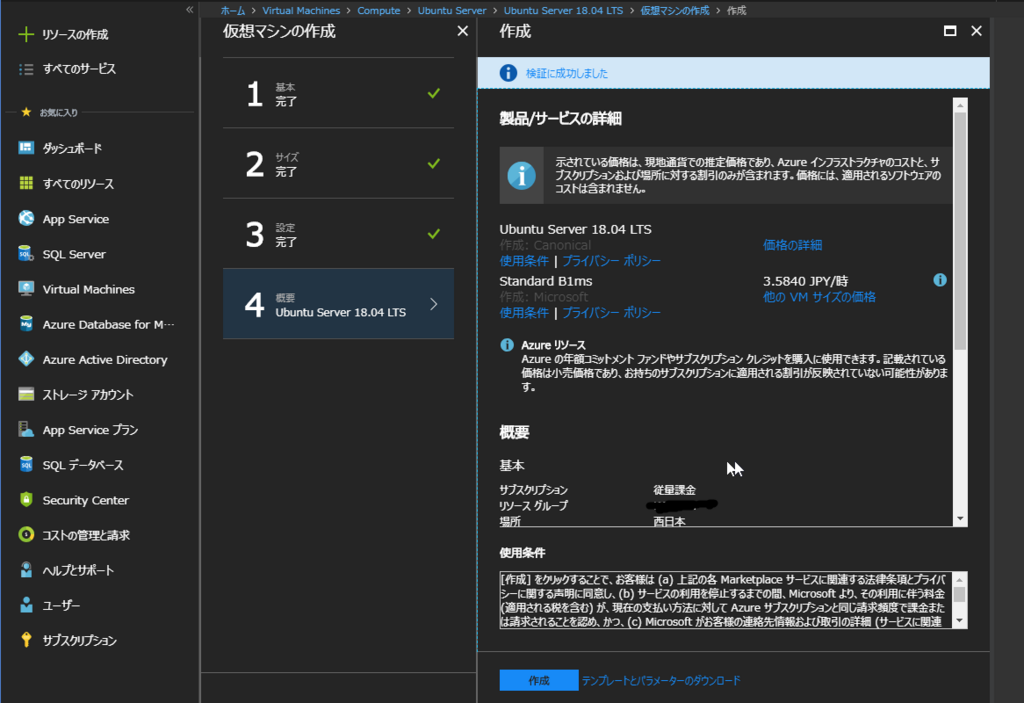This screenshot has width=1024, height=703.
Task: Click info icon beside 3.5840 JPY price
Action: [940, 280]
